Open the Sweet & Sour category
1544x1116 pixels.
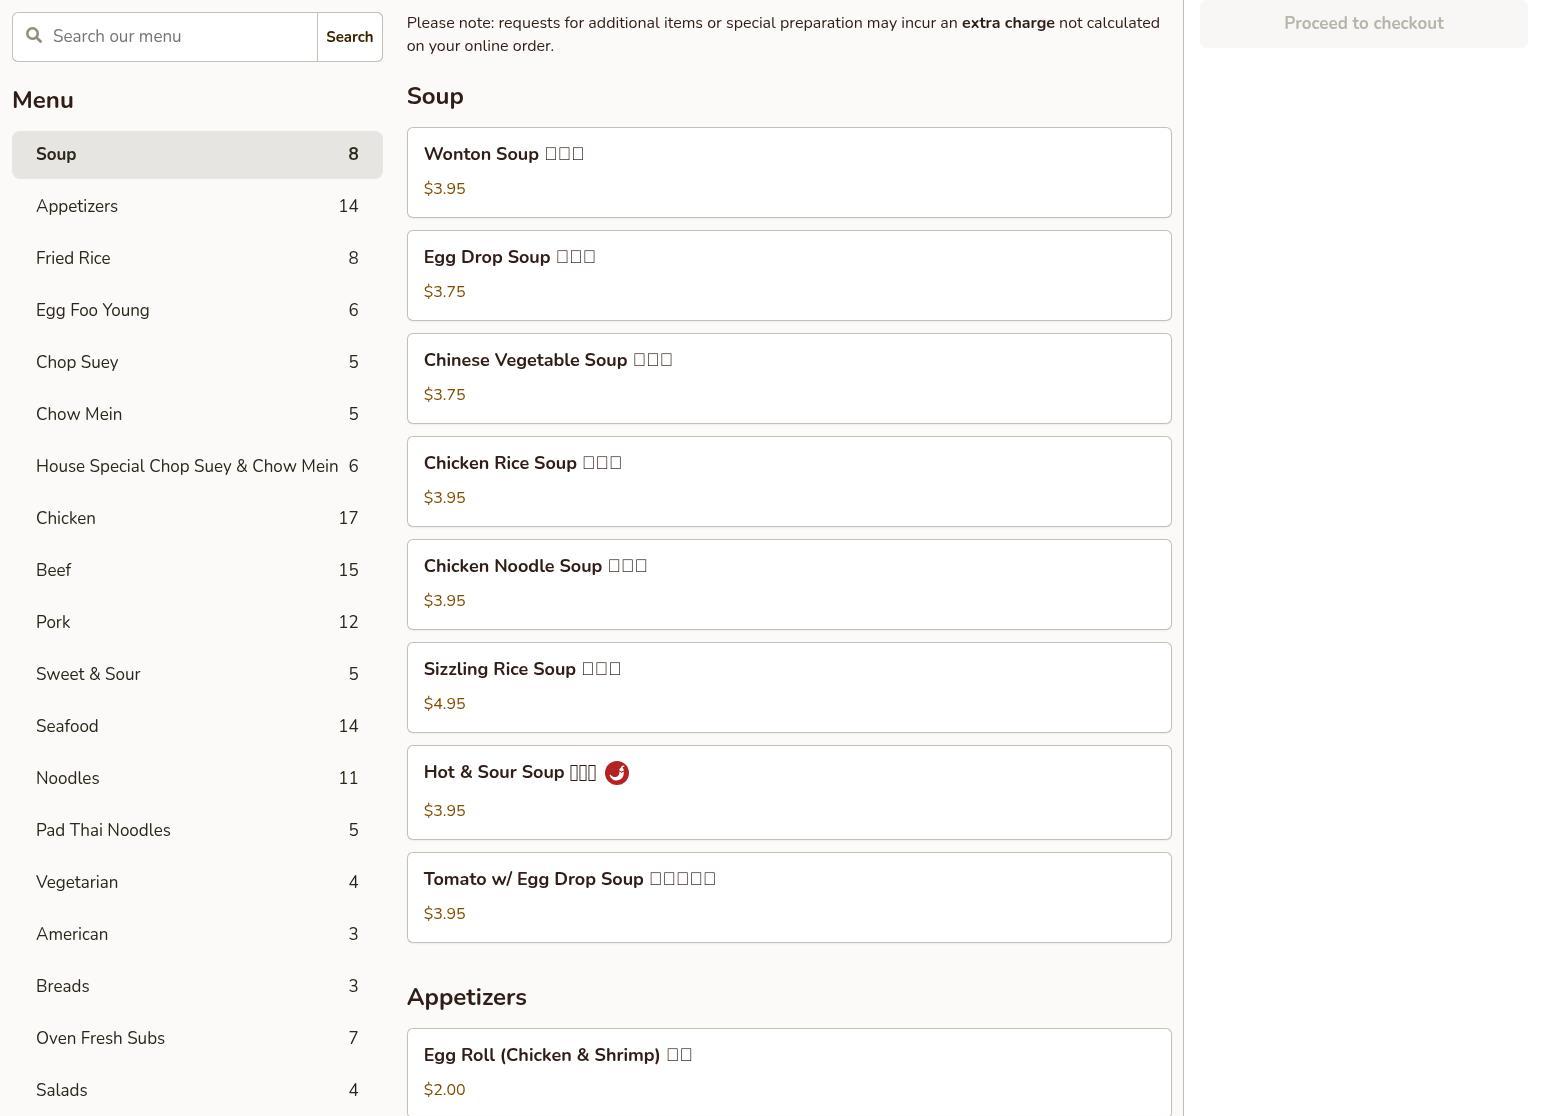[197, 675]
